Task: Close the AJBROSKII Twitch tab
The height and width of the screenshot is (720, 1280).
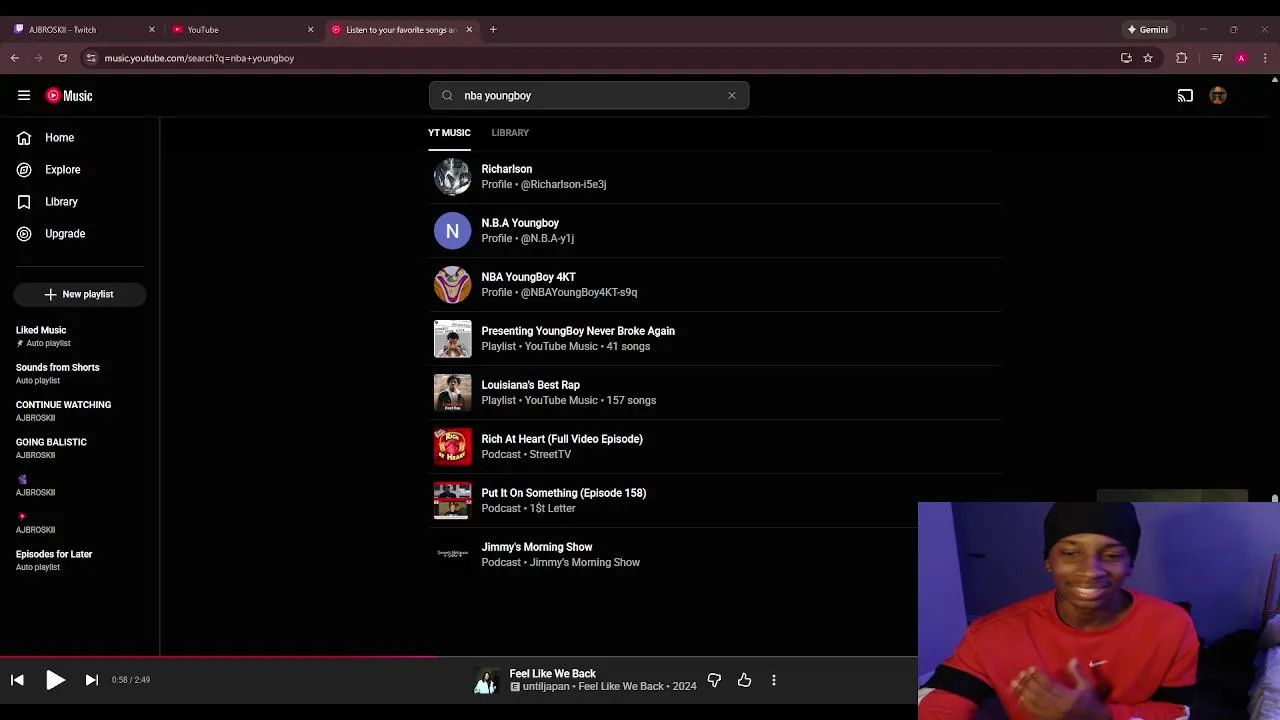Action: [x=152, y=30]
